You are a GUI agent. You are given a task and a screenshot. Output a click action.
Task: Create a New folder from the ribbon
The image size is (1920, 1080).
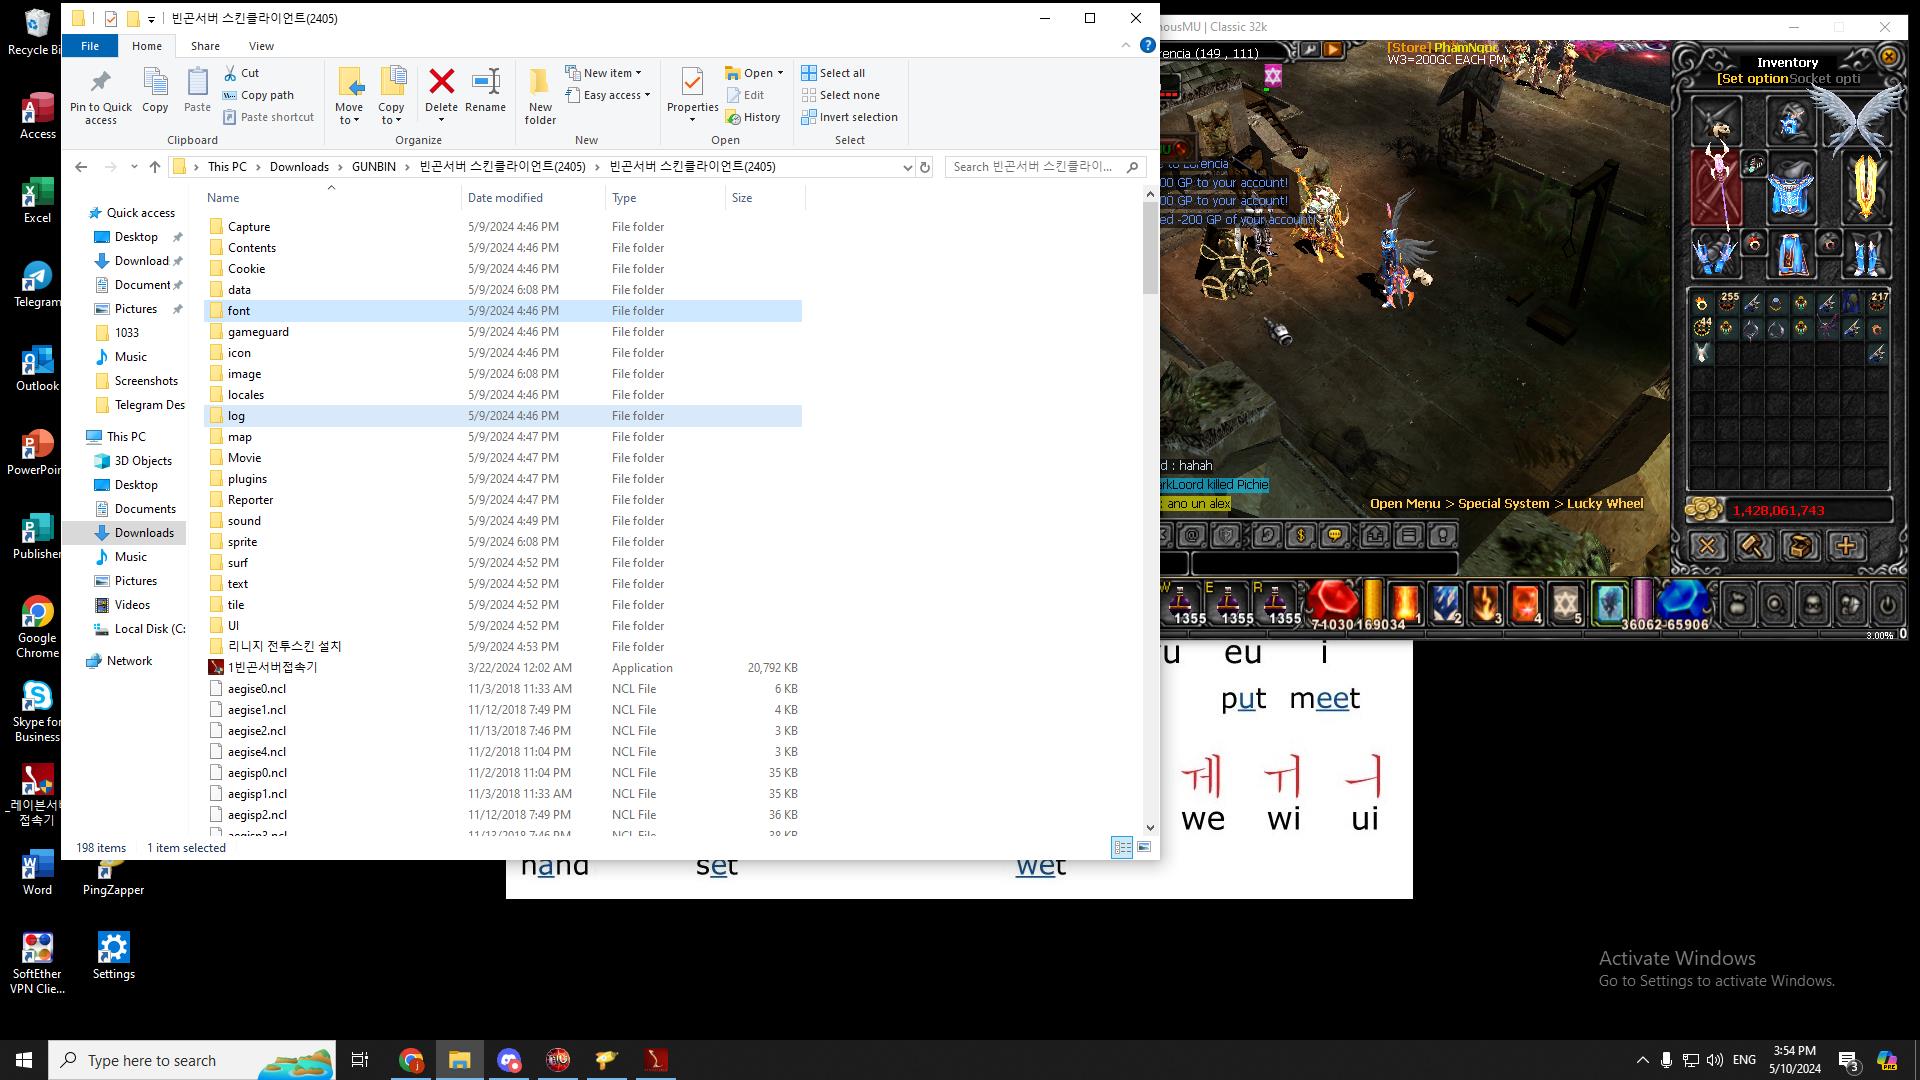[x=540, y=96]
